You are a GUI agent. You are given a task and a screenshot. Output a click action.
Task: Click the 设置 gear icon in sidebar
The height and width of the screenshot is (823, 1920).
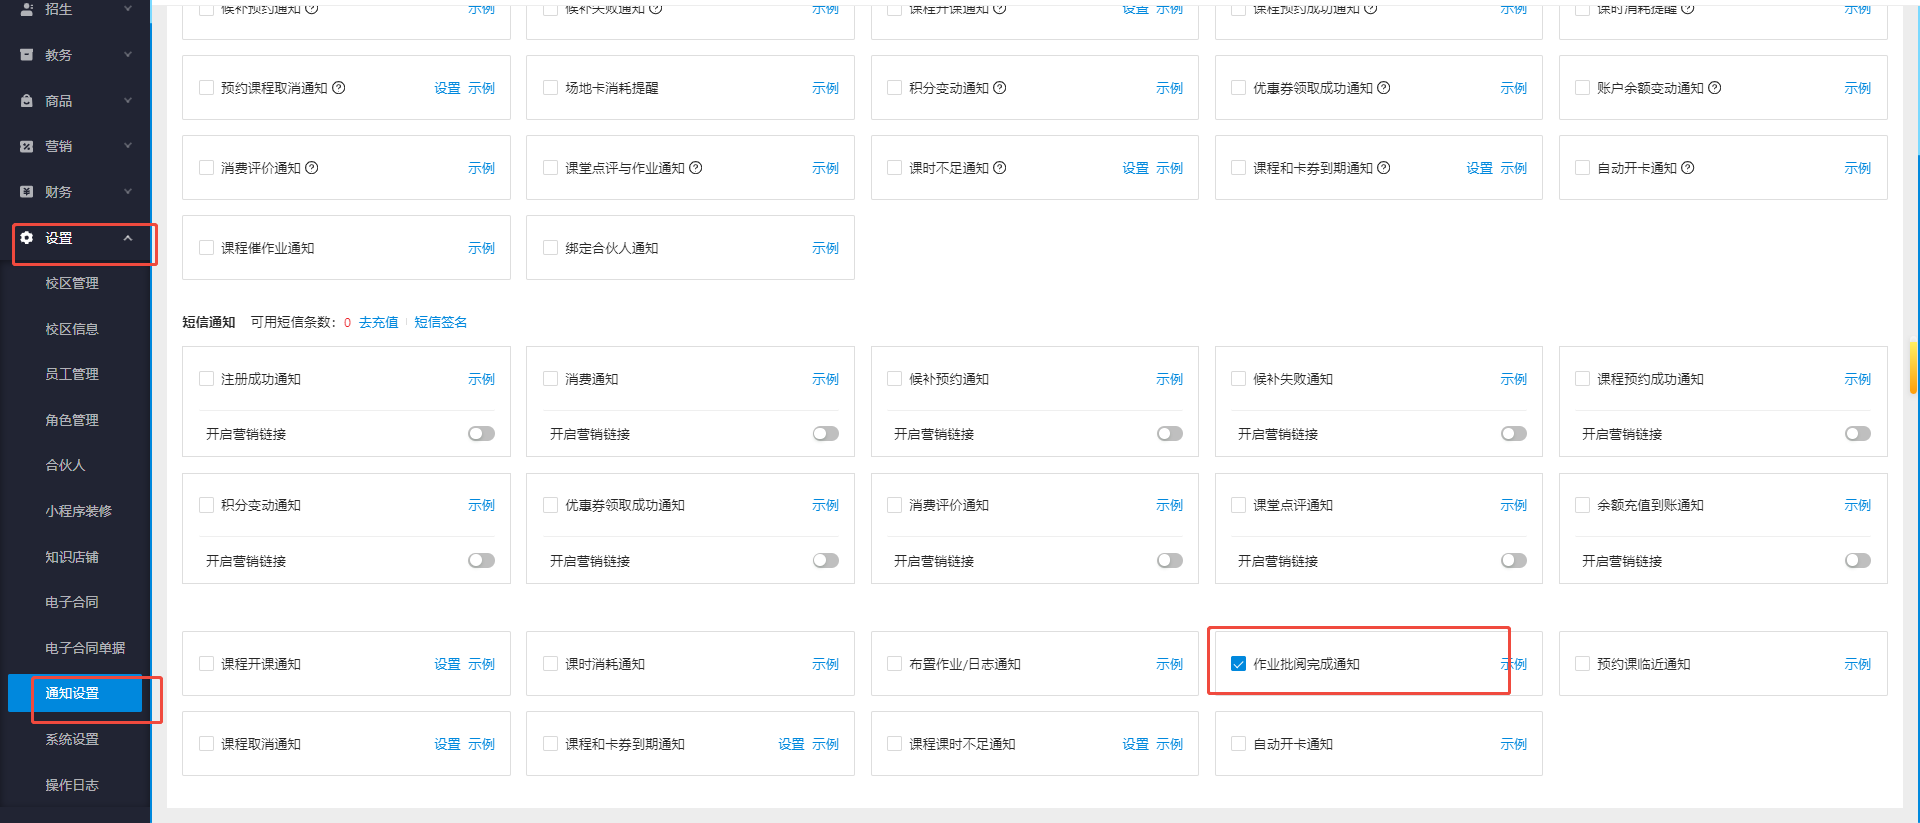tap(27, 238)
